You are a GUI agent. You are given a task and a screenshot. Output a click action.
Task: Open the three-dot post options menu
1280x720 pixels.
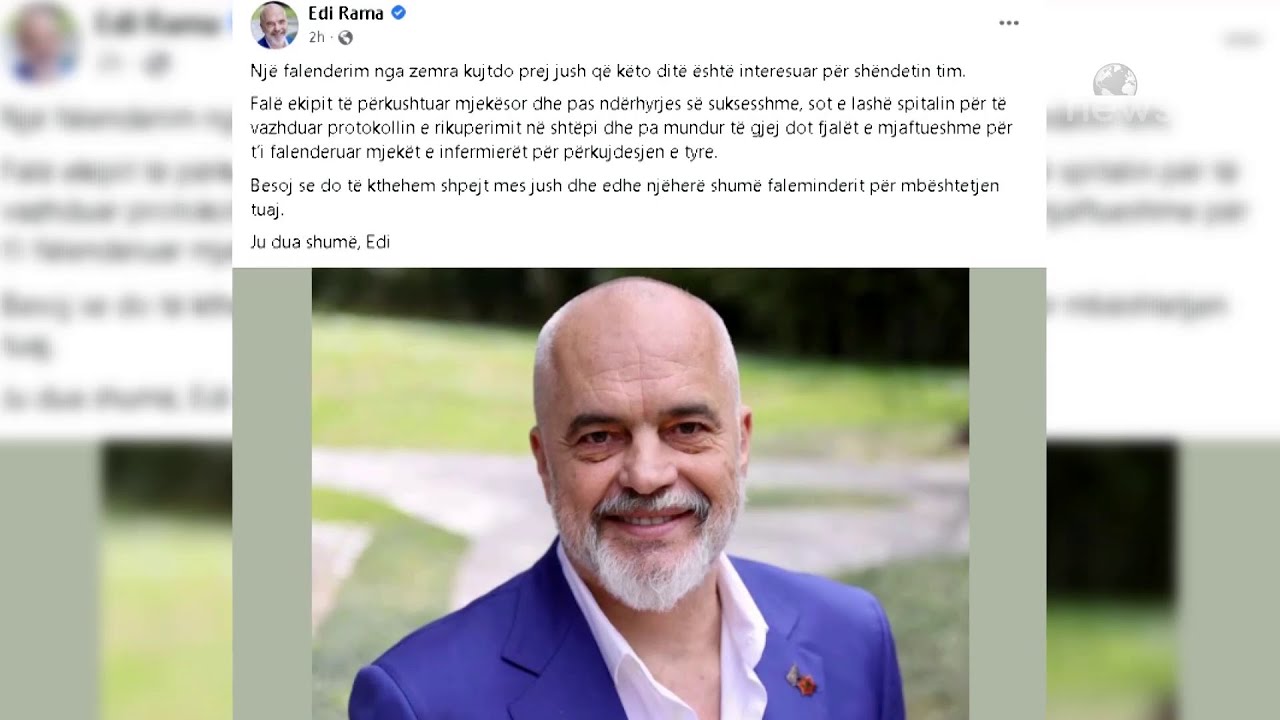click(x=1009, y=23)
